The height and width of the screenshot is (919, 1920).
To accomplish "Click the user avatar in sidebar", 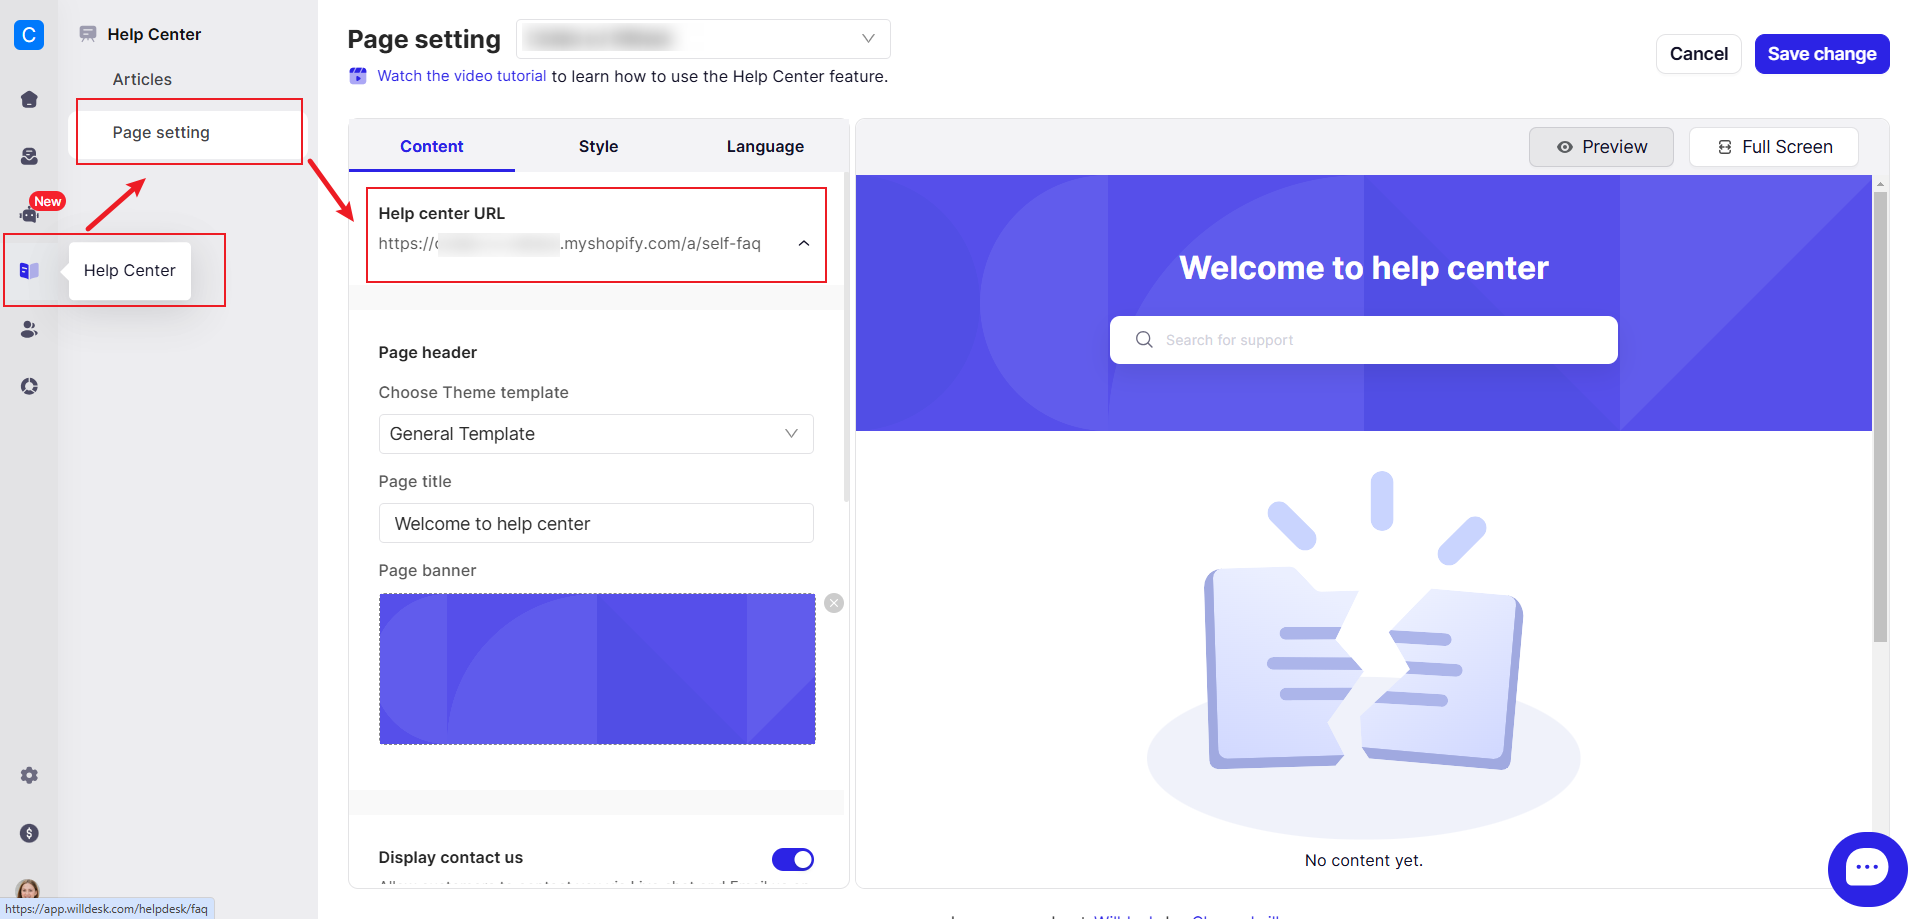I will click(x=29, y=888).
